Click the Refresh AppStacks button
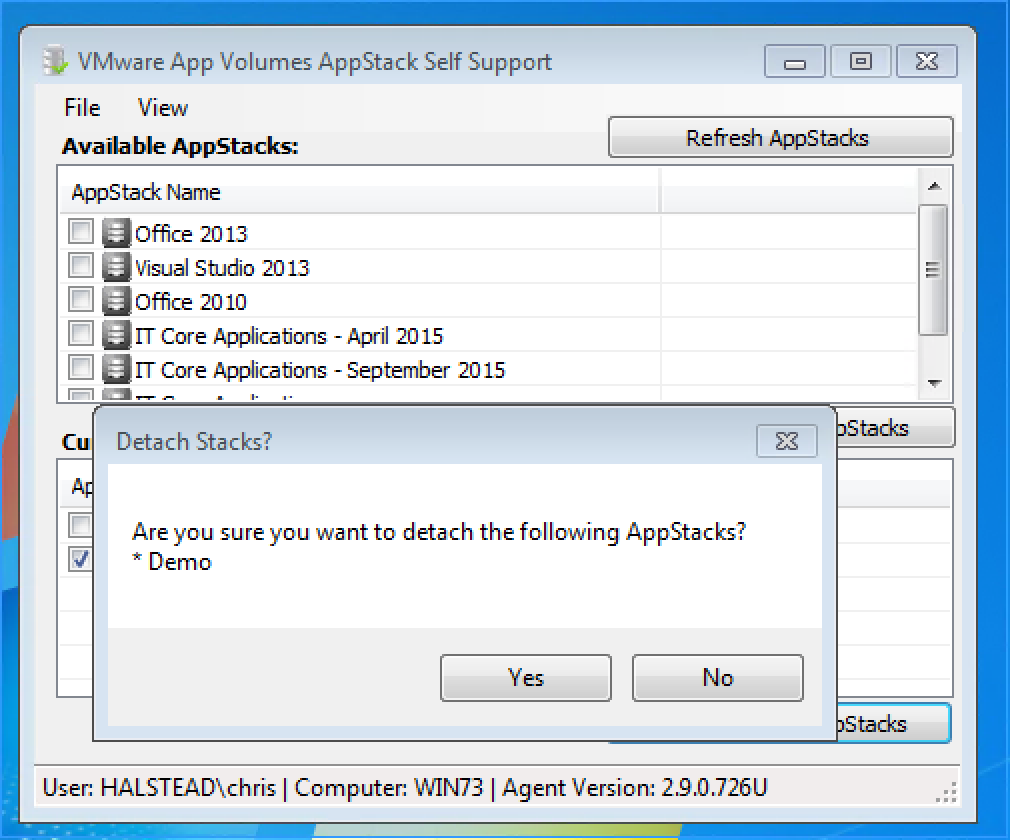The height and width of the screenshot is (840, 1010). (x=779, y=138)
